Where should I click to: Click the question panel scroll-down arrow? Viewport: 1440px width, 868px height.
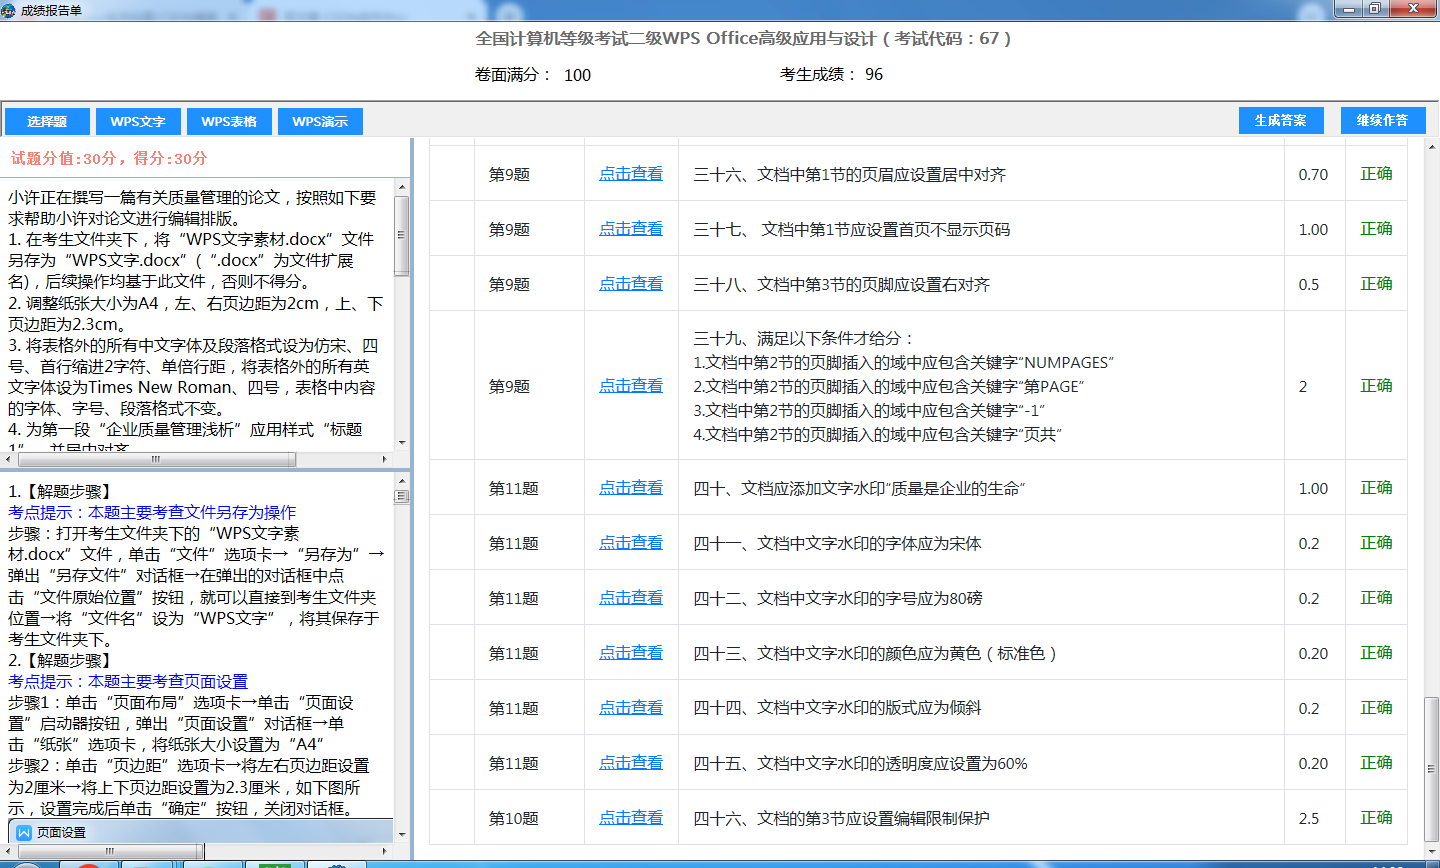pos(402,442)
